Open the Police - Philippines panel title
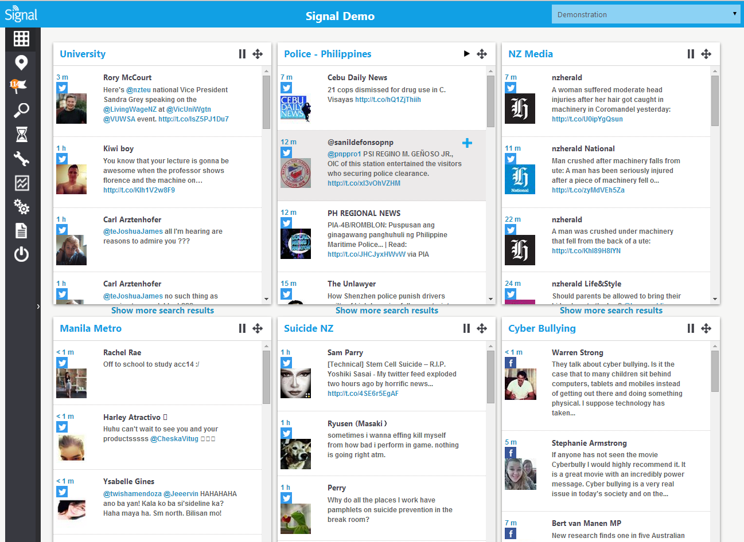The image size is (744, 542). coord(327,54)
